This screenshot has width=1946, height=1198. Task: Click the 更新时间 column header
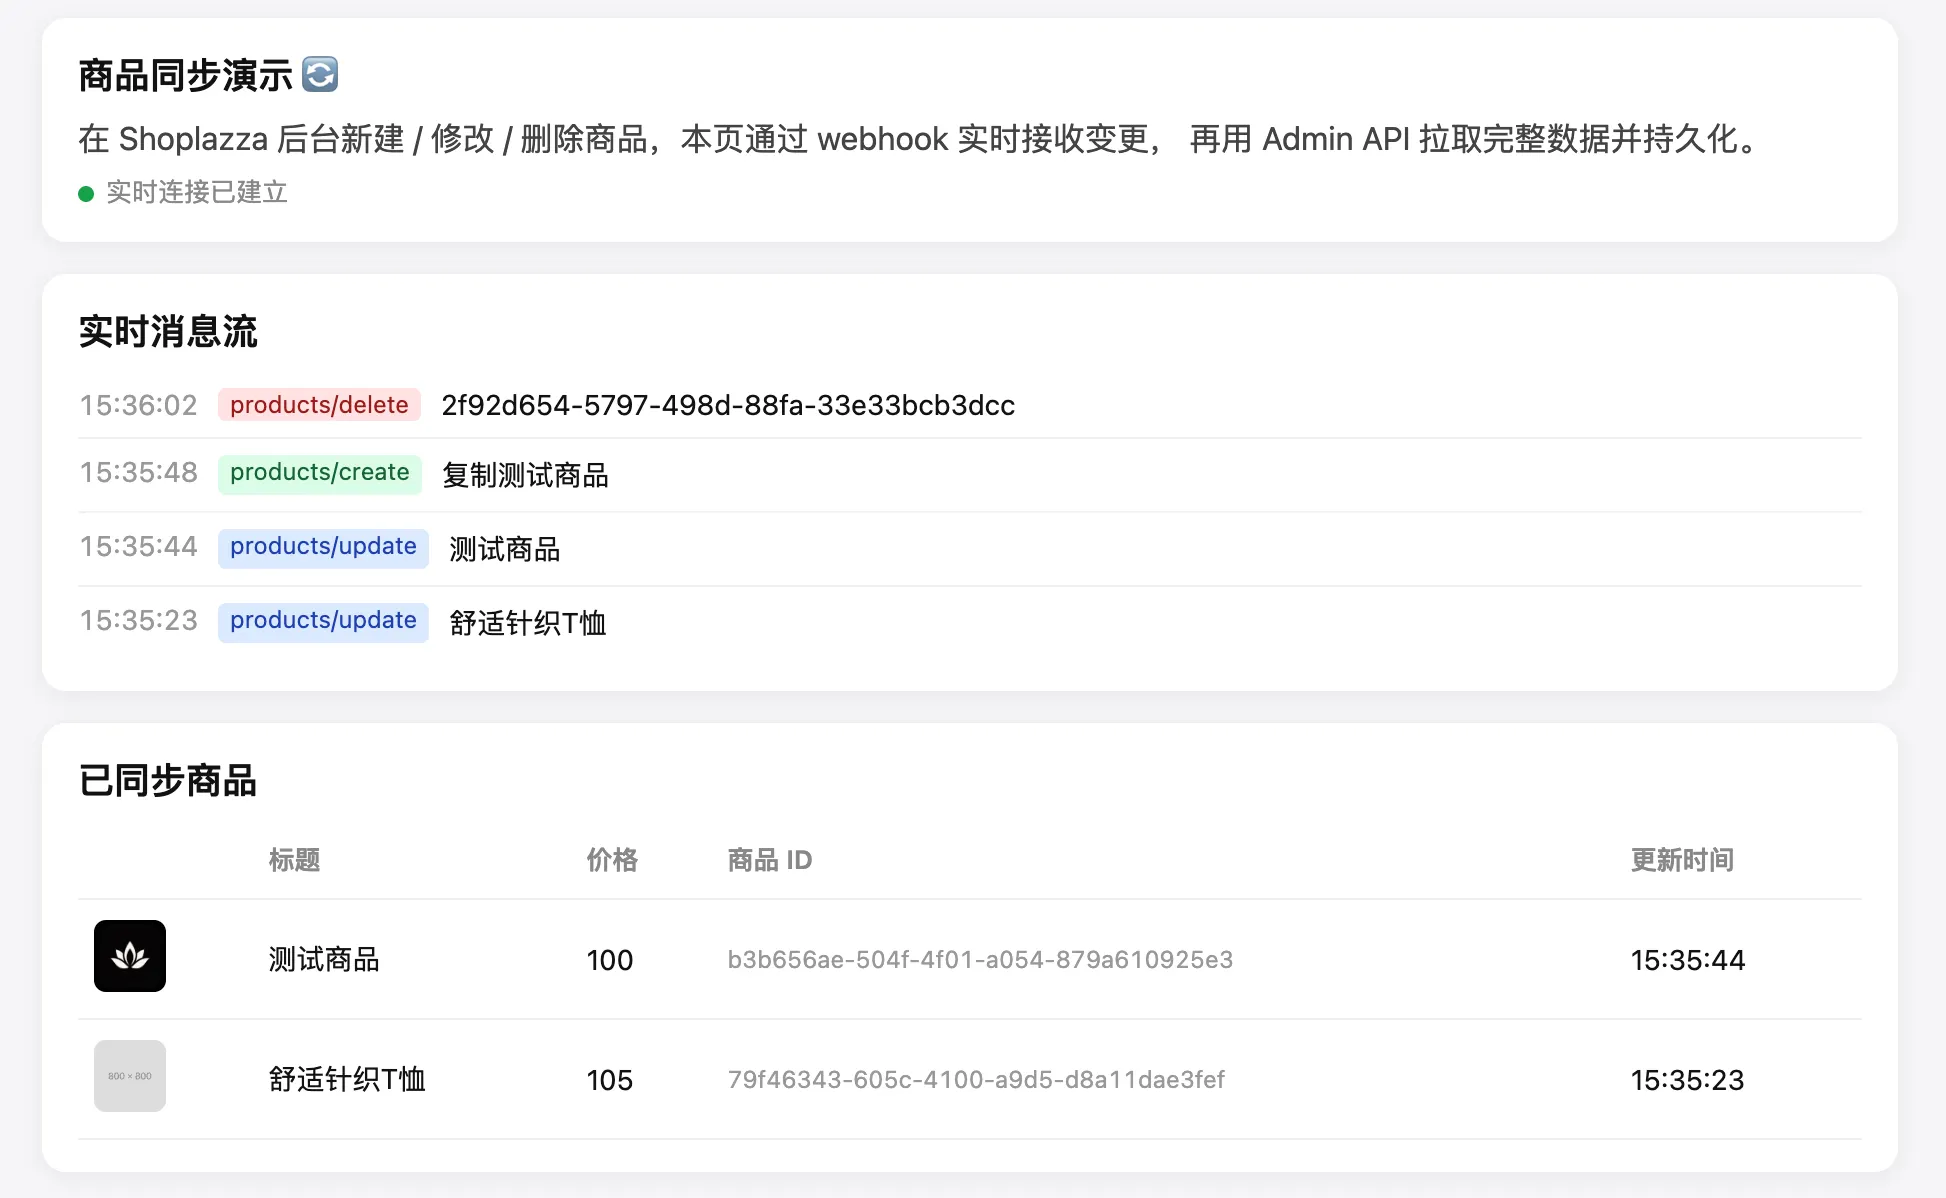click(1683, 860)
